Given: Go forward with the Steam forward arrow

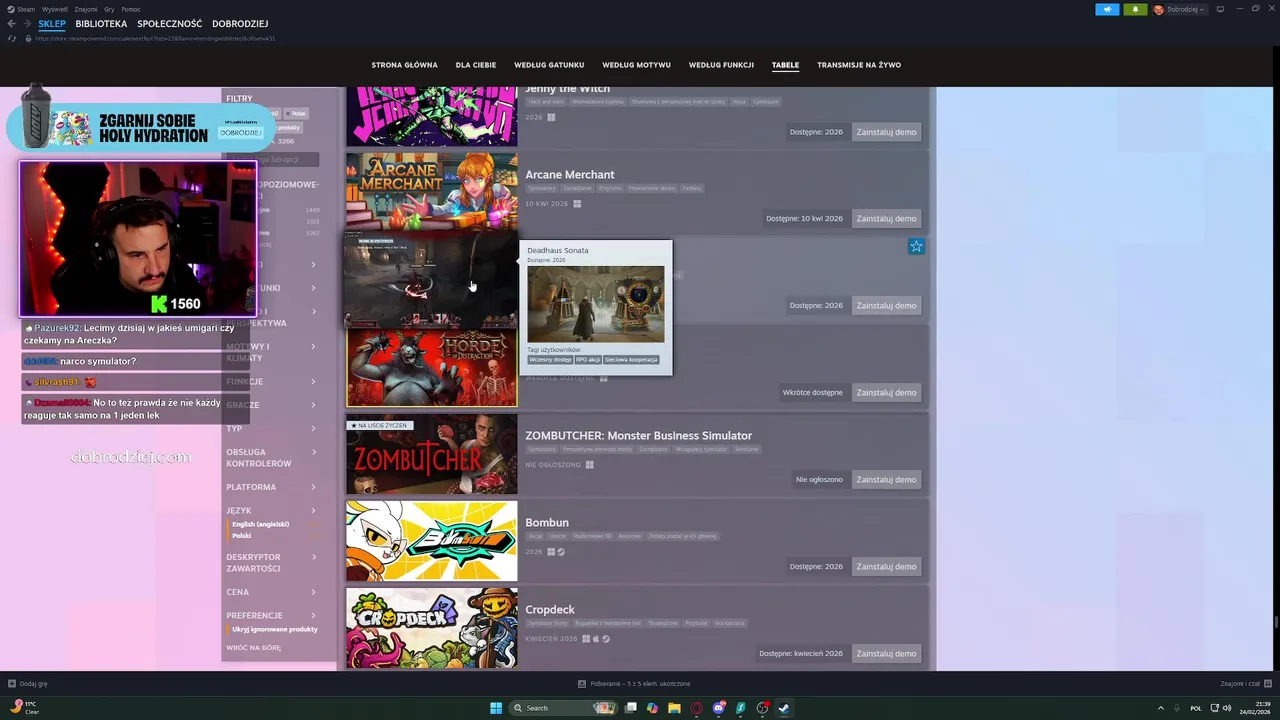Looking at the screenshot, I should coord(26,24).
